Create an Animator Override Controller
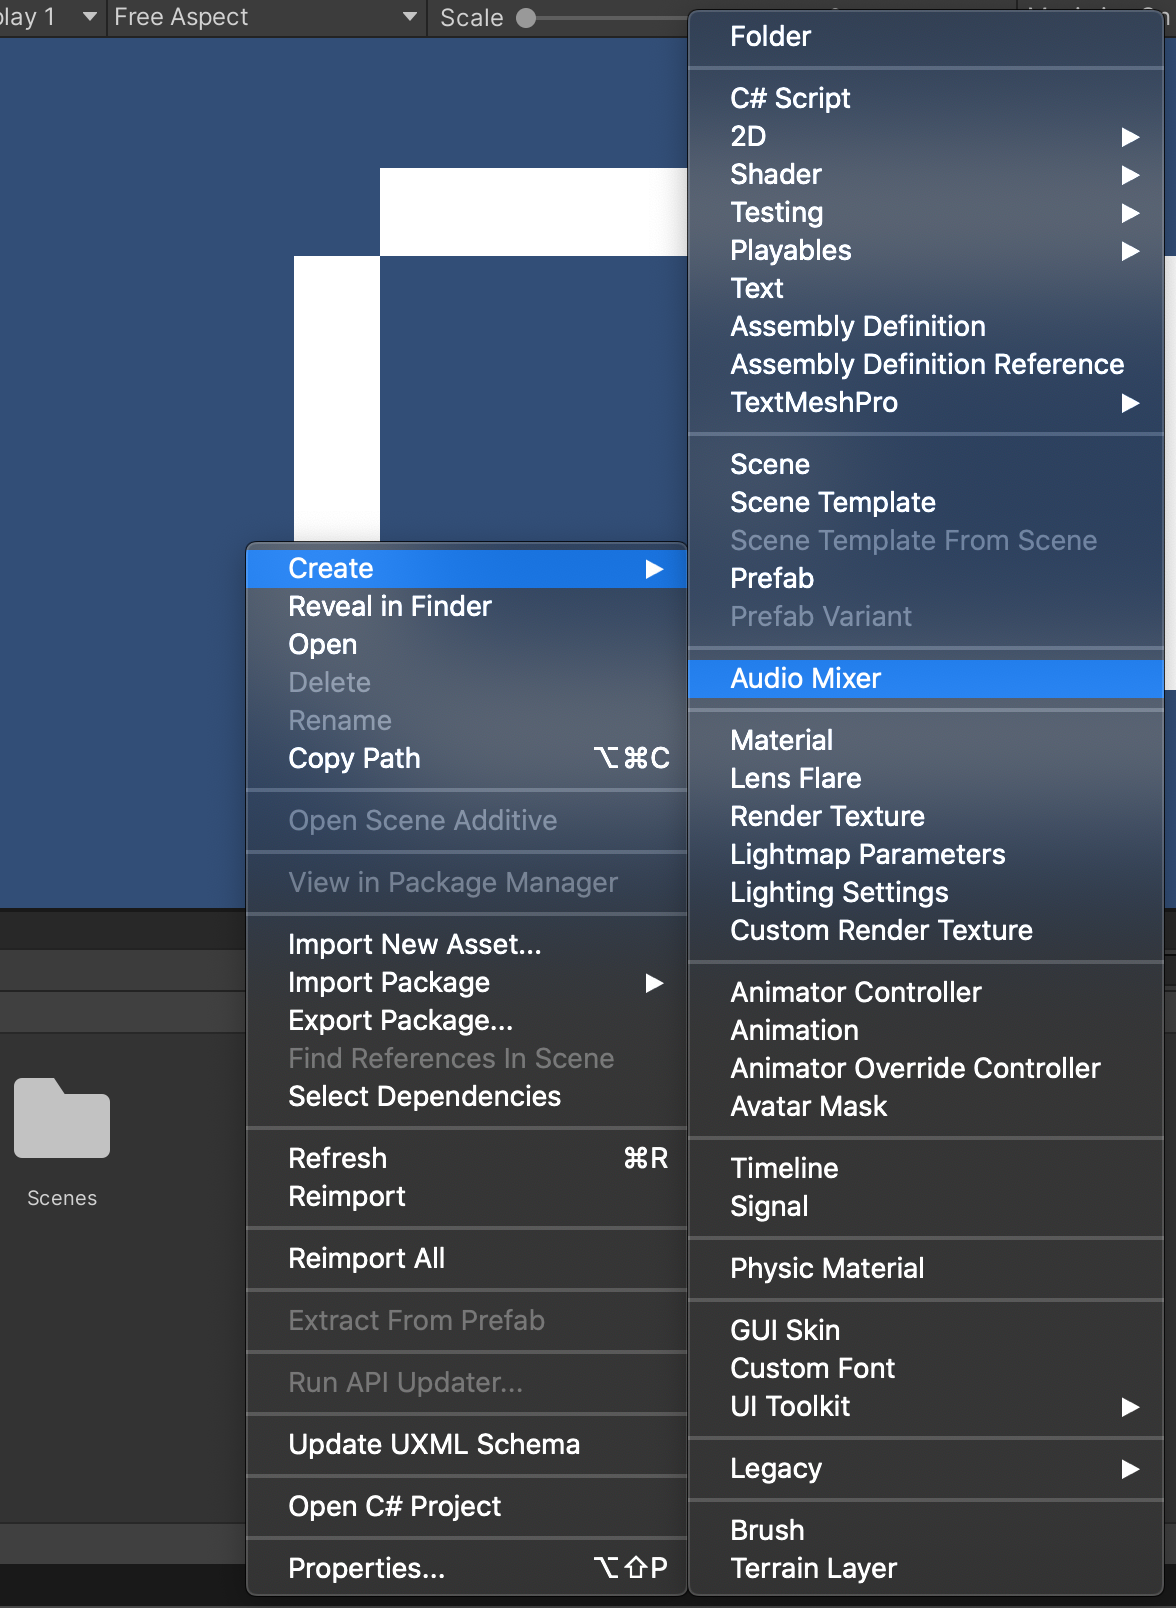The width and height of the screenshot is (1176, 1608). tap(926, 1068)
